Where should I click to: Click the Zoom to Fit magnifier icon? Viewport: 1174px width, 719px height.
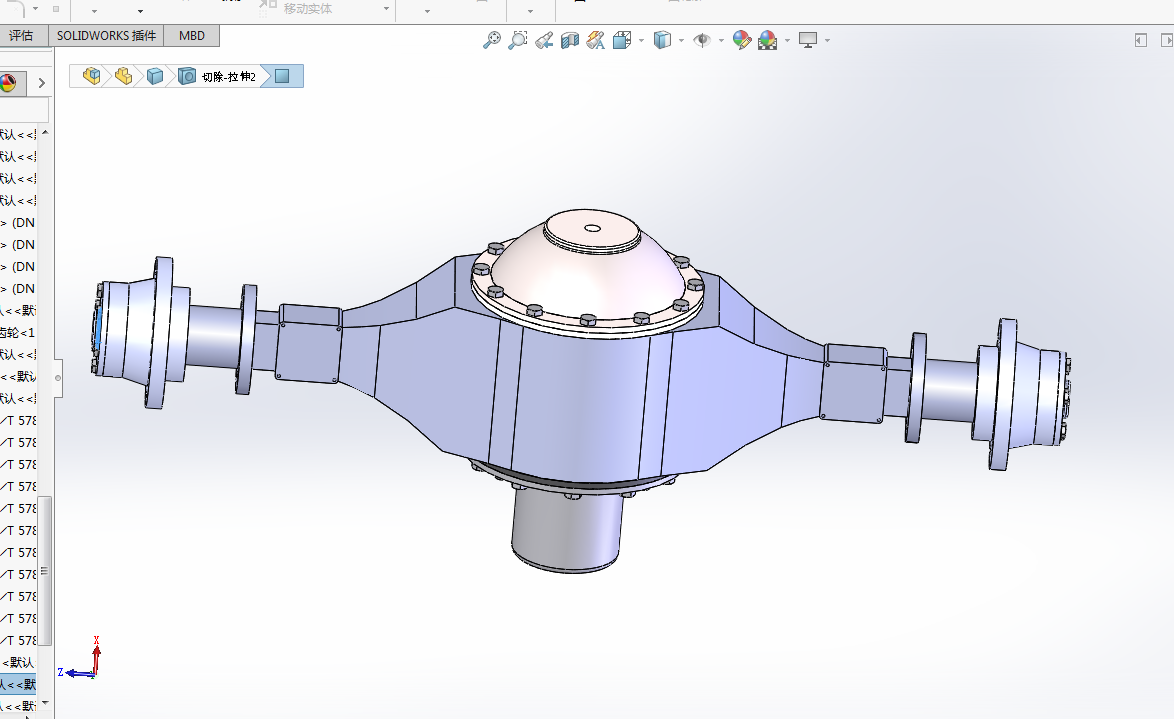(x=491, y=40)
